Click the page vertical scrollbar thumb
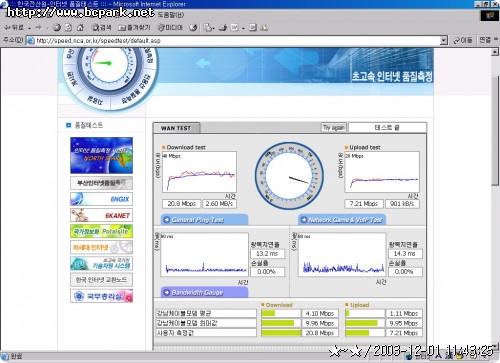The width and height of the screenshot is (500, 363). click(495, 130)
